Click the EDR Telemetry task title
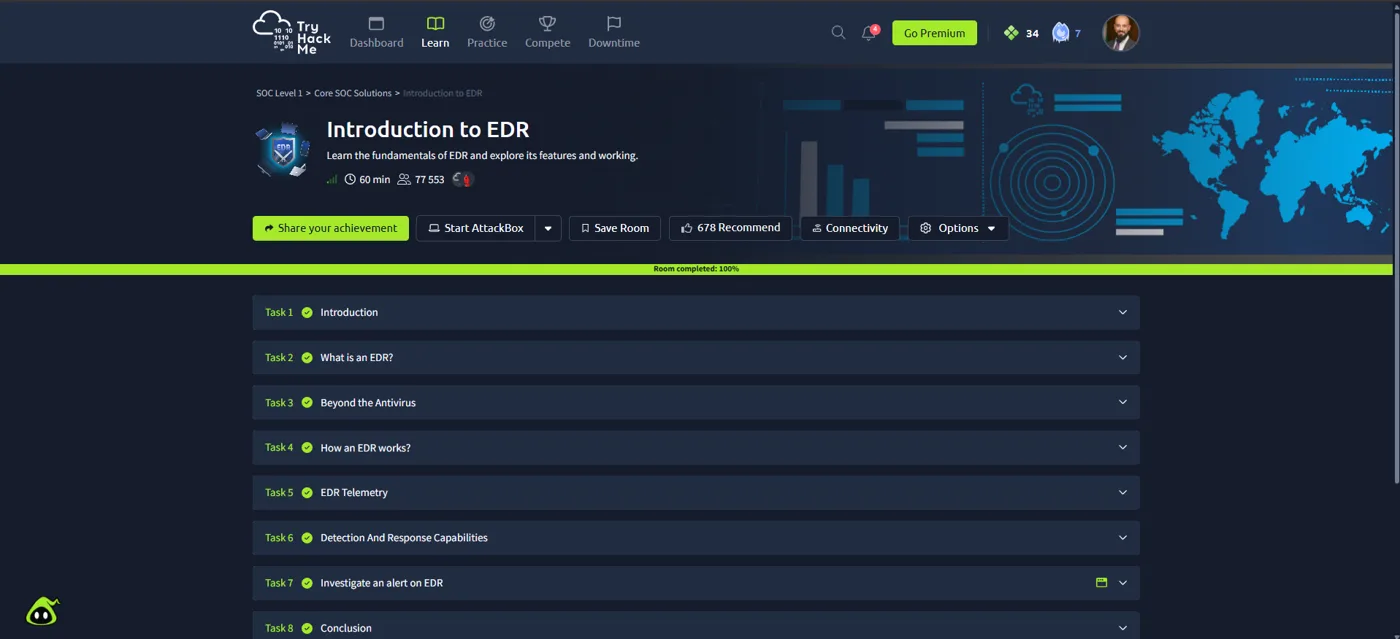The image size is (1400, 639). [x=354, y=493]
